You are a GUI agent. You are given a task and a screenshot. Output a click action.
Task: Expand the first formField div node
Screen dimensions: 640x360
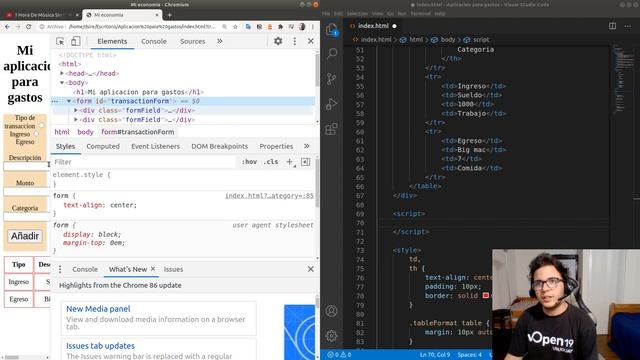click(76, 110)
